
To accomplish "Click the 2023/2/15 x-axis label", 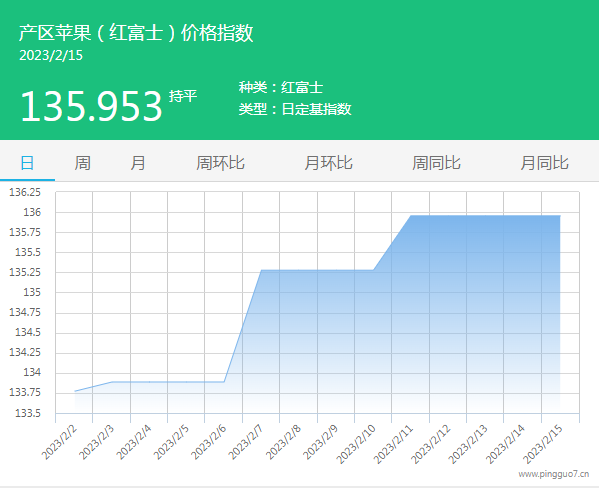I will tap(543, 444).
